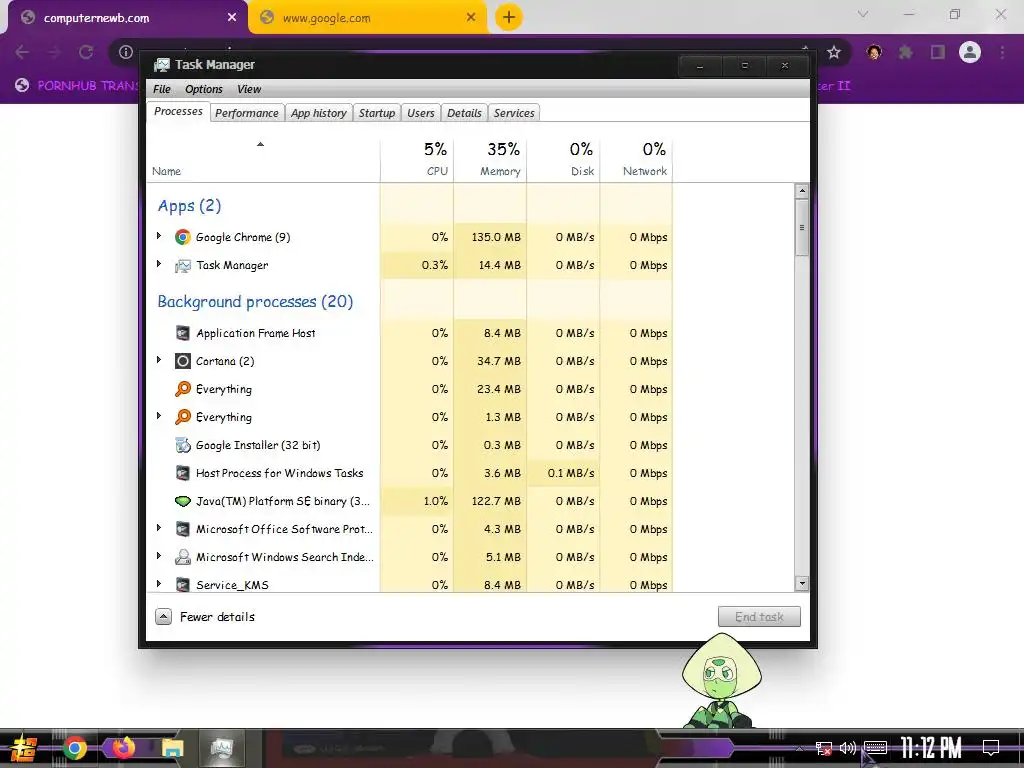The width and height of the screenshot is (1024, 768).
Task: Sort processes by Memory column
Action: pyautogui.click(x=490, y=159)
